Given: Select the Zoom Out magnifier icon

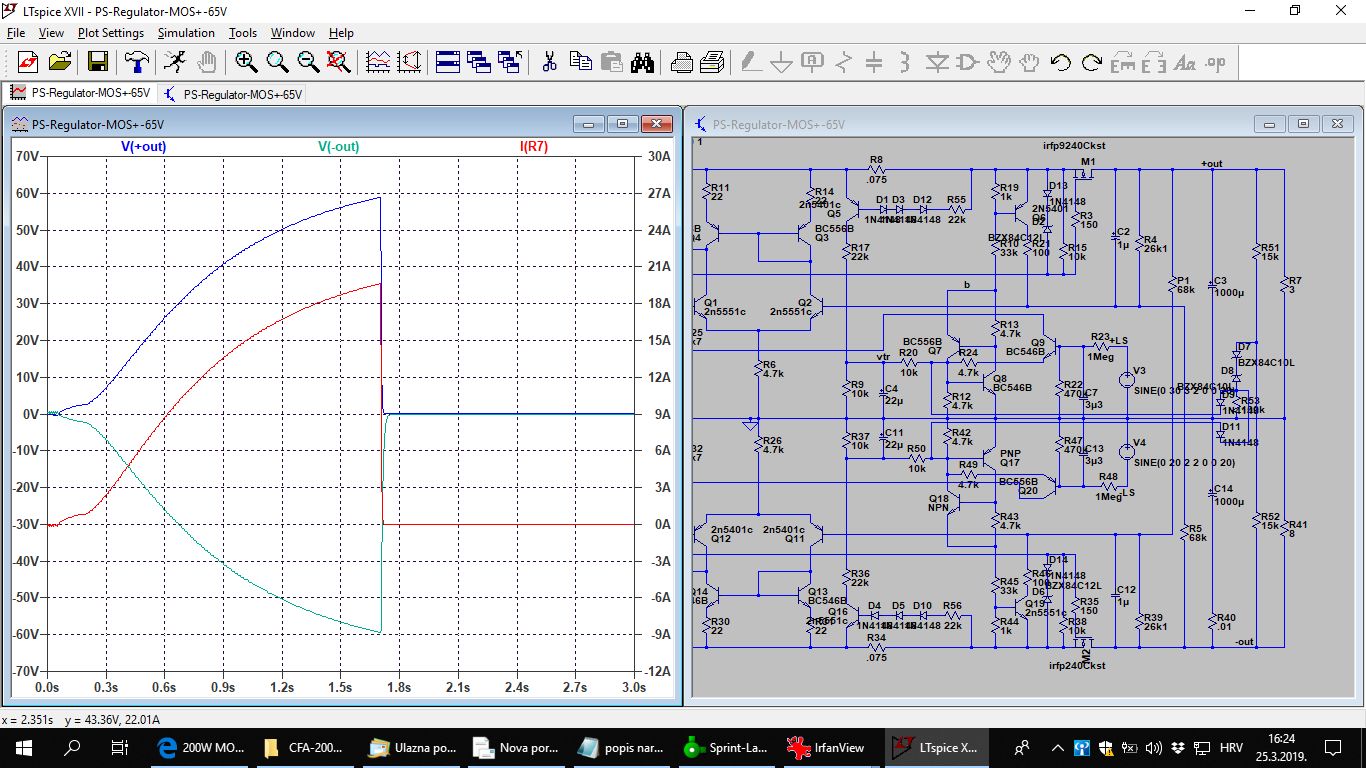Looking at the screenshot, I should click(x=308, y=62).
